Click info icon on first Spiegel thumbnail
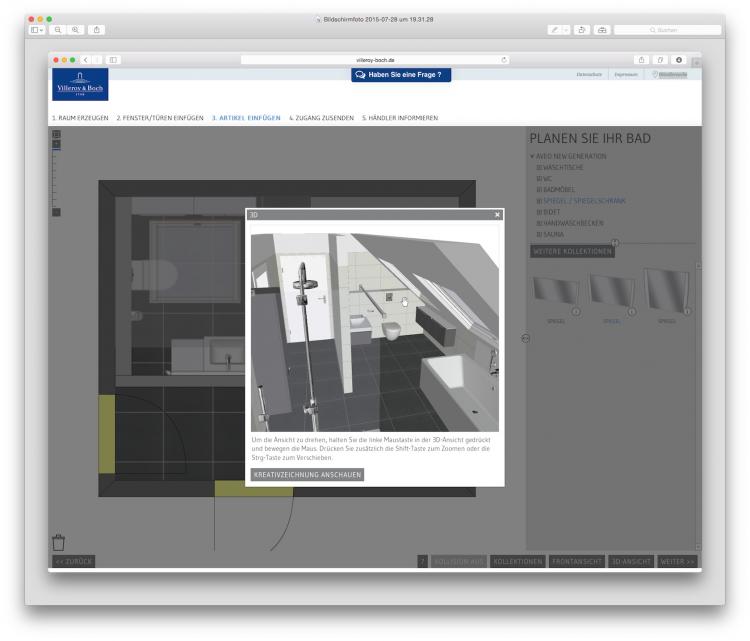The width and height of the screenshot is (750, 641). [576, 311]
